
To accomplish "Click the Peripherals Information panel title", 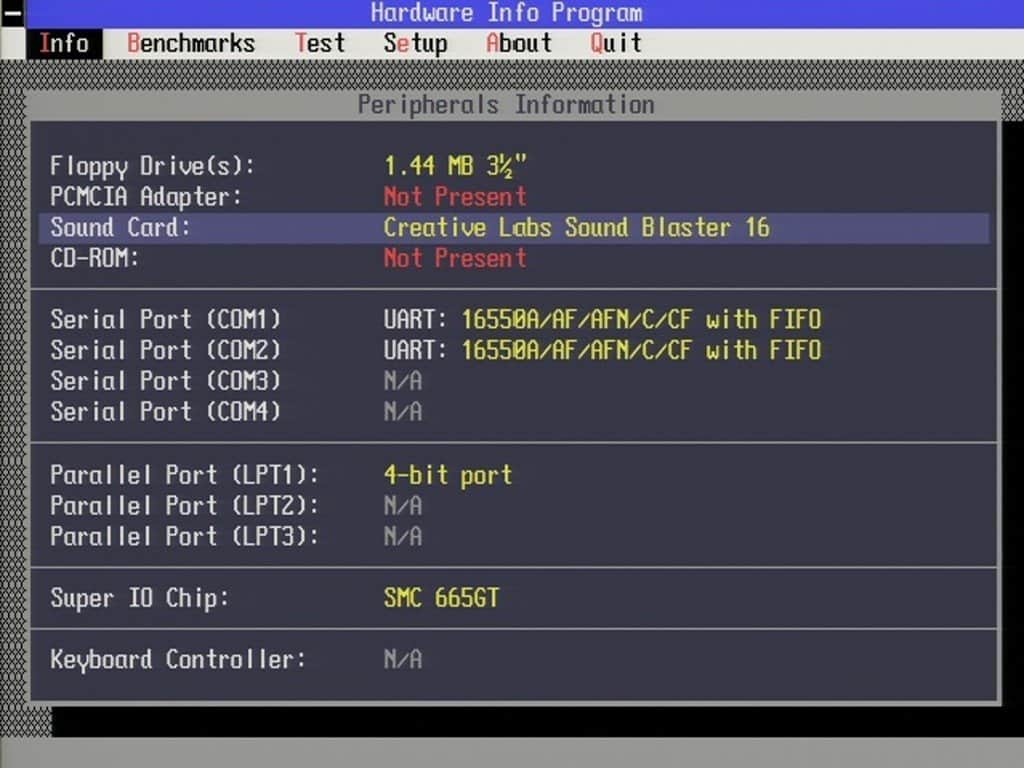I will (x=506, y=105).
